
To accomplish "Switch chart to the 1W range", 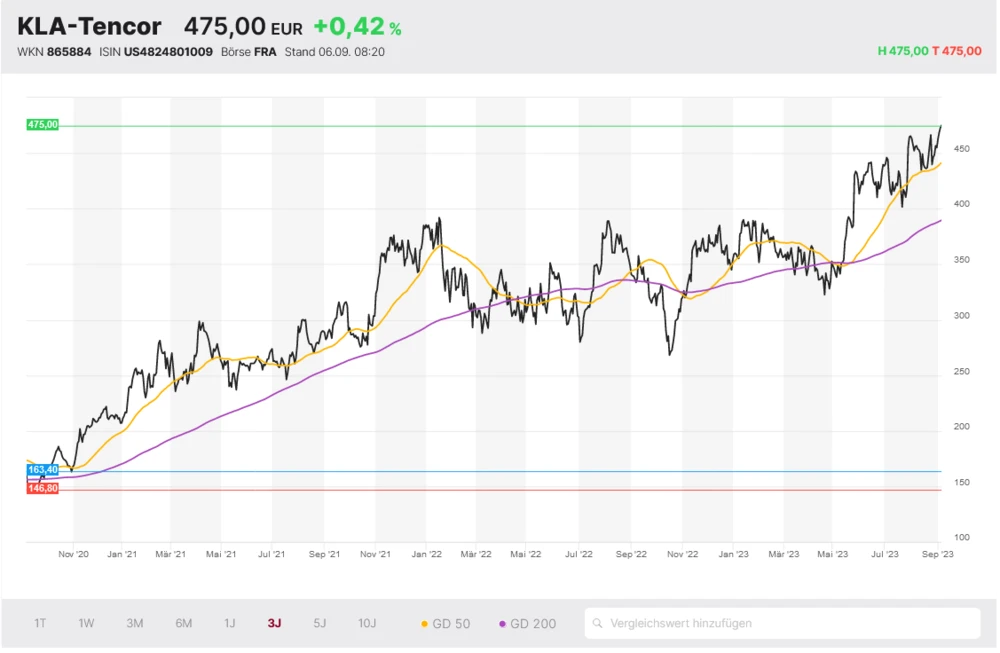I will (87, 623).
